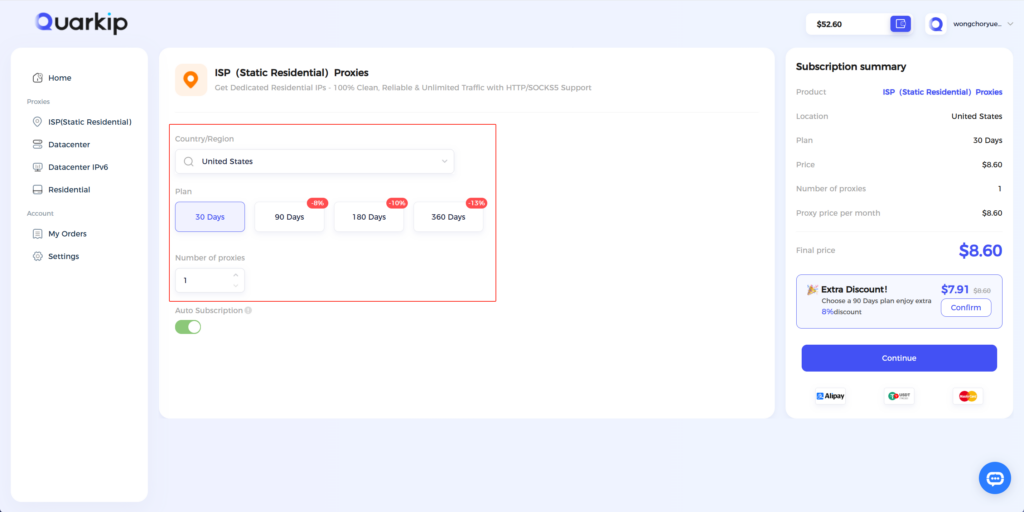The image size is (1024, 512).
Task: Click the orange location pin product icon
Action: (x=191, y=80)
